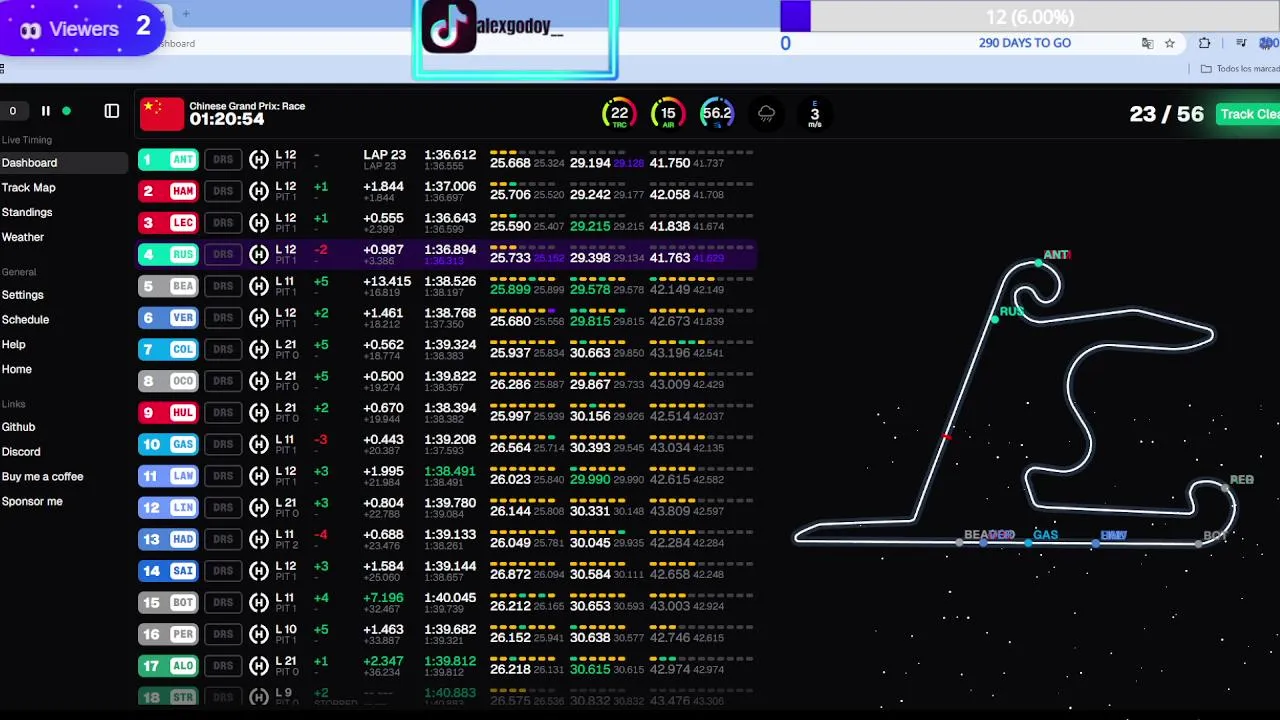
Task: Click the alexgodoy TikTok overlay logo
Action: coord(449,27)
